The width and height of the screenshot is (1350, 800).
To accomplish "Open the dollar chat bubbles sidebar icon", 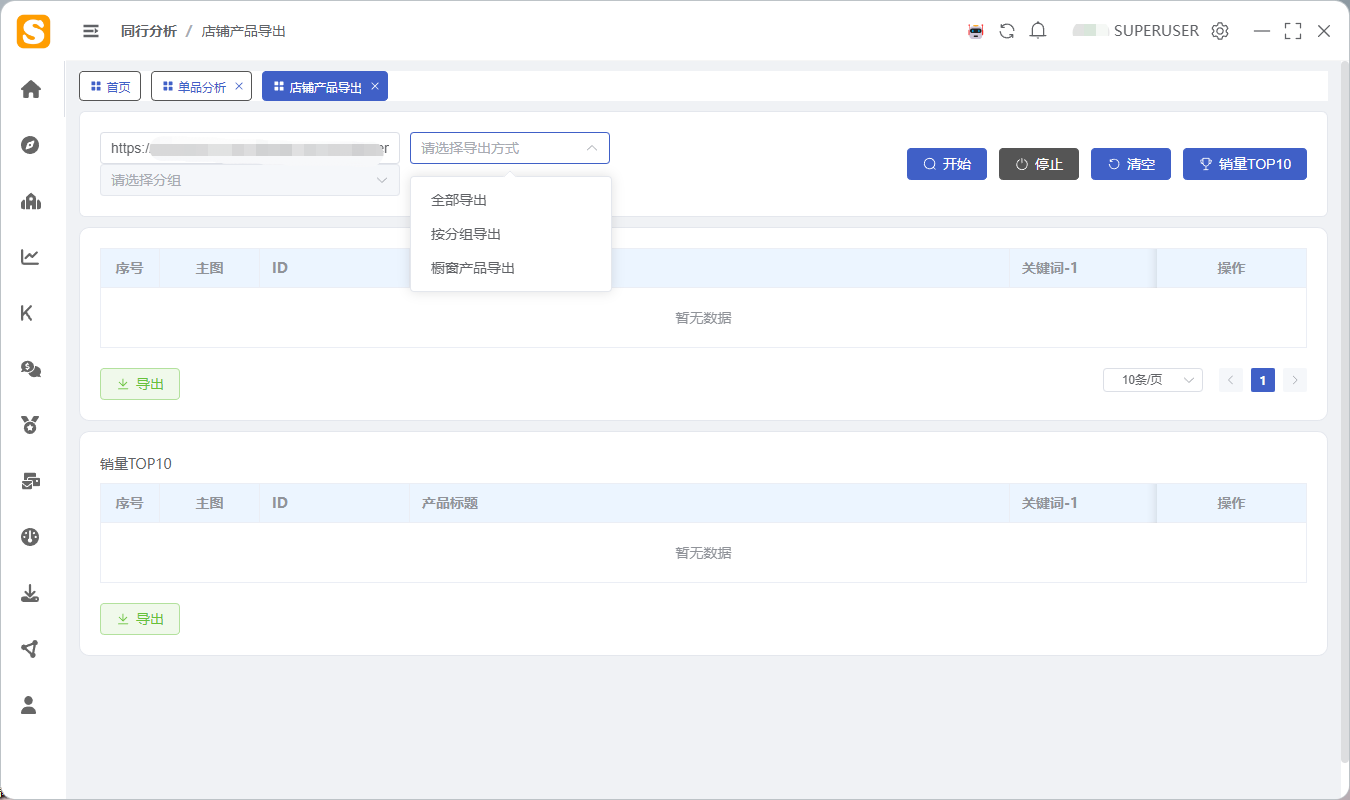I will click(30, 369).
